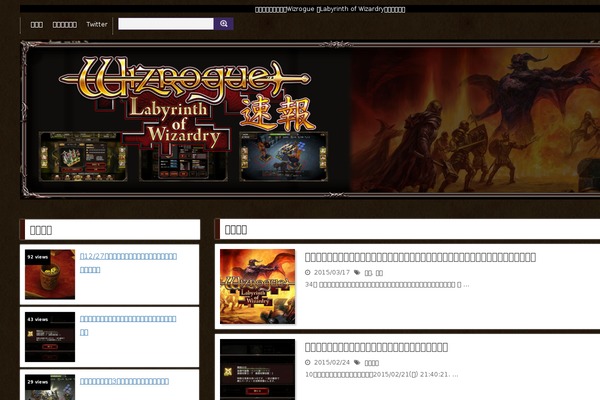Open the popular post thumbnail with 29 views
The image size is (600, 400).
pos(50,387)
